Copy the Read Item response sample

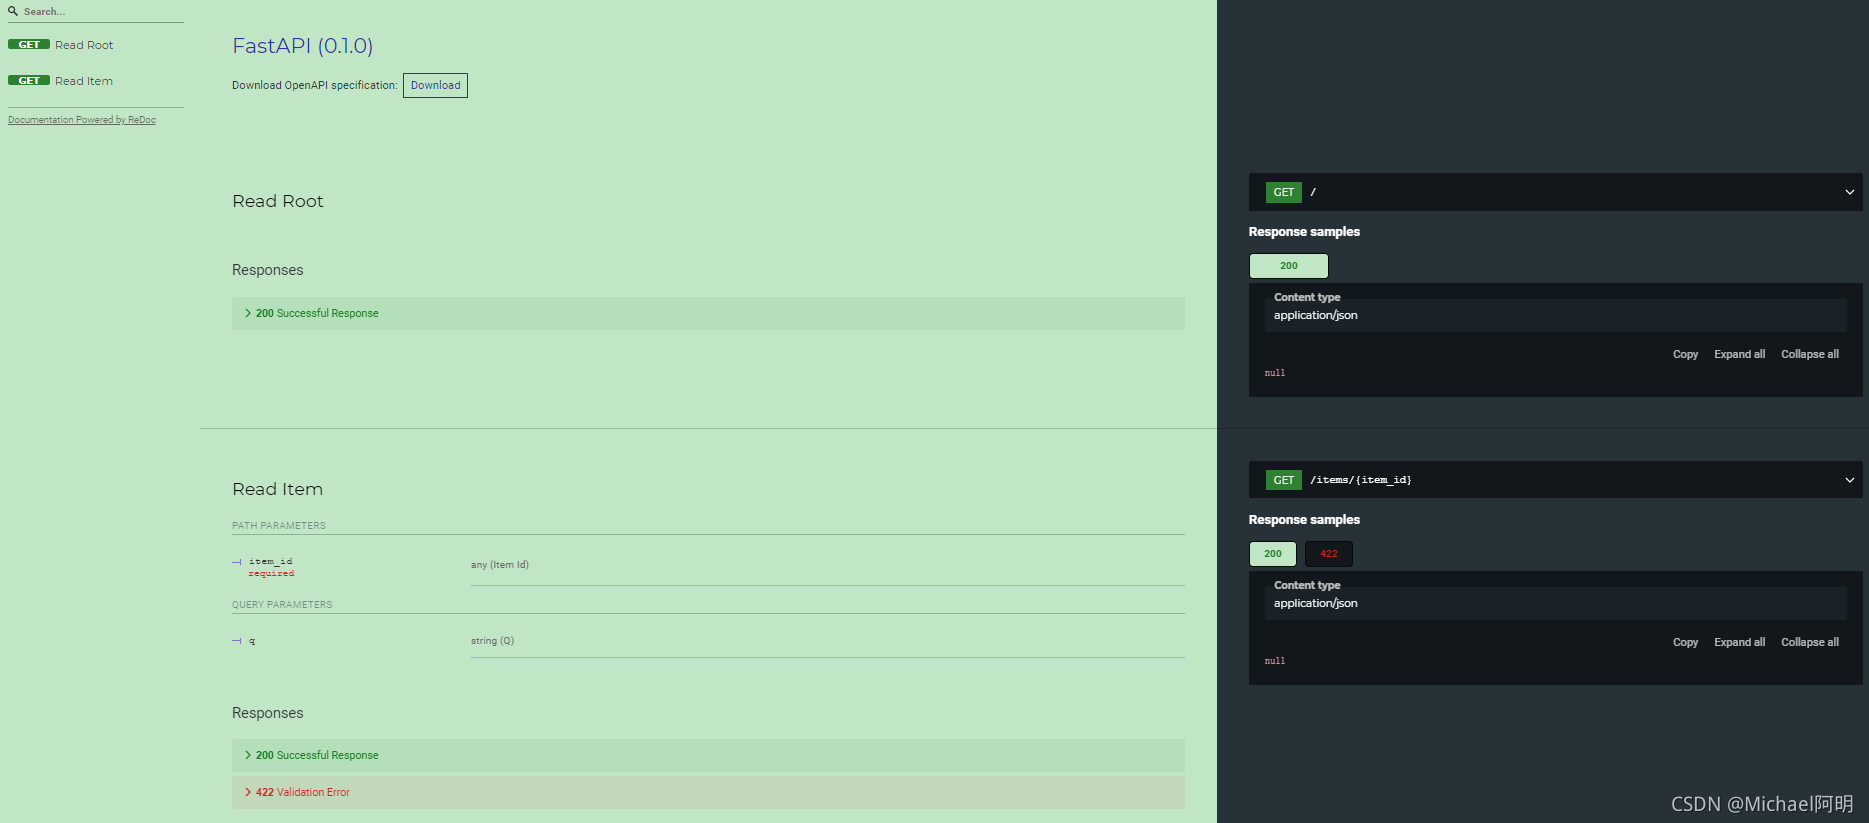tap(1685, 642)
